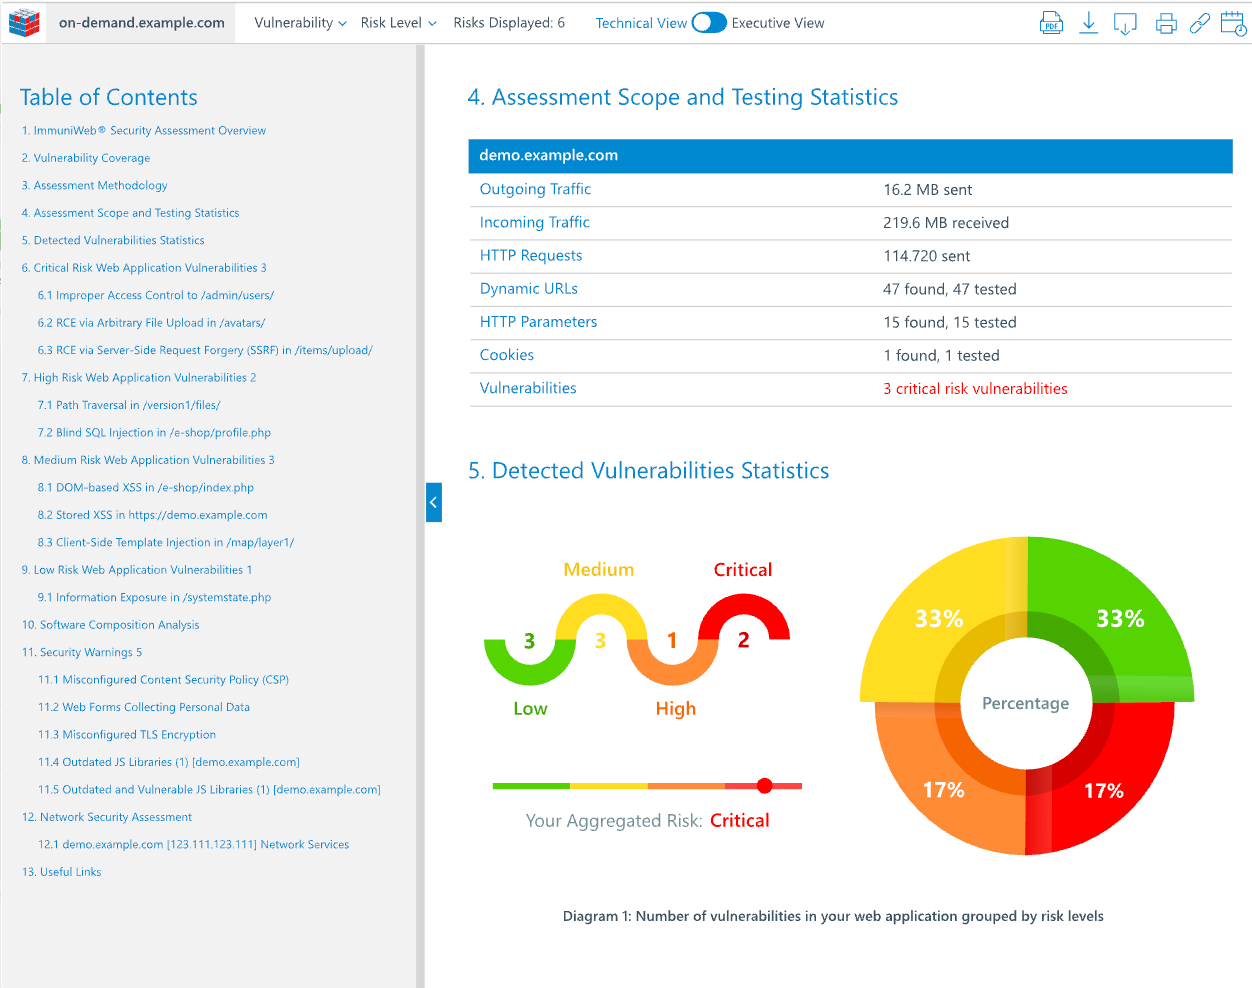1252x988 pixels.
Task: Click the High orange arc with count 1
Action: [672, 663]
